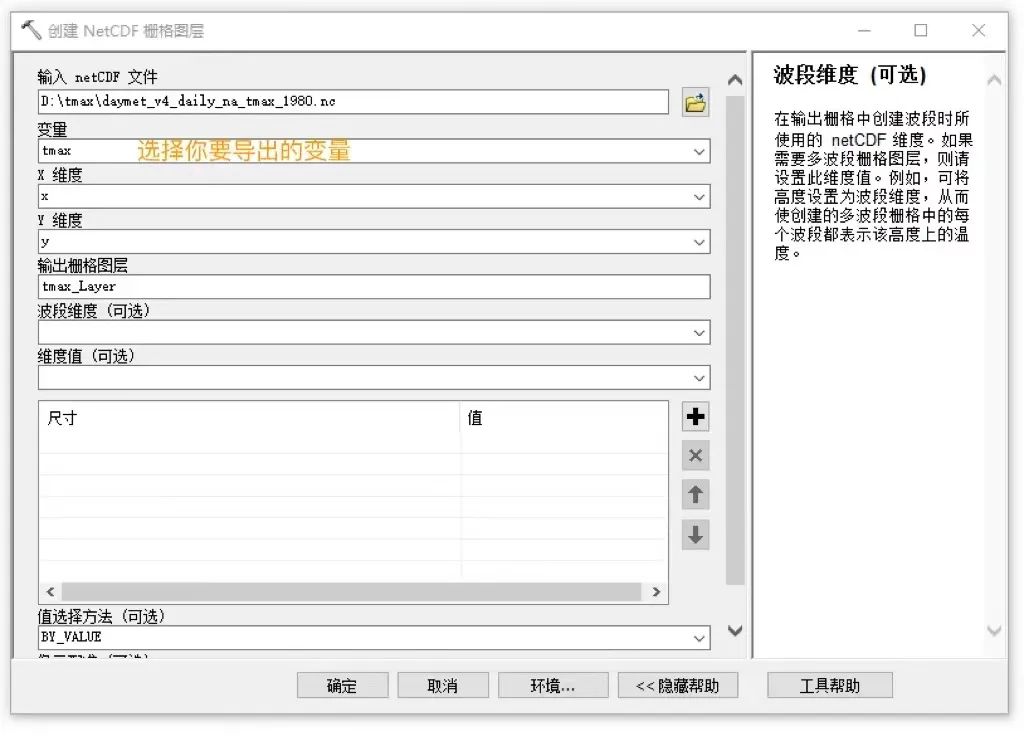The width and height of the screenshot is (1024, 739).
Task: Open the 波段维度 (可选) dropdown
Action: [x=701, y=331]
